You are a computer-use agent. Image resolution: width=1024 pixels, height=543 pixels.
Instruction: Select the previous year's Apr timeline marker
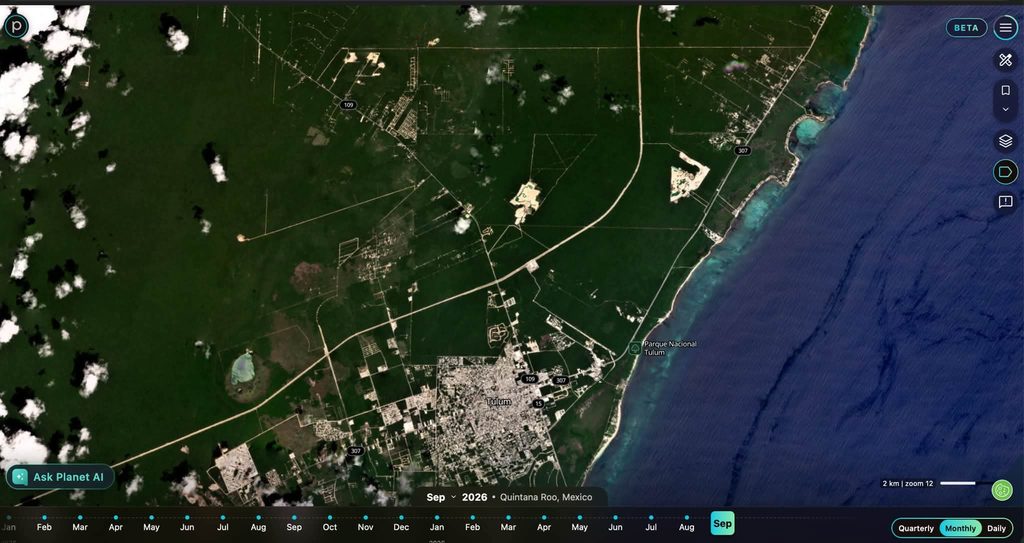[116, 525]
